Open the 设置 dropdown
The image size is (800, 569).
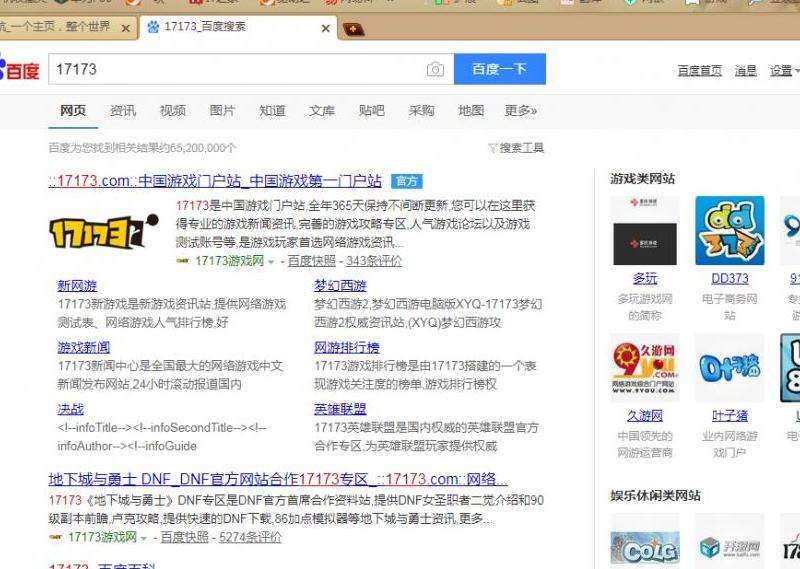[x=784, y=71]
